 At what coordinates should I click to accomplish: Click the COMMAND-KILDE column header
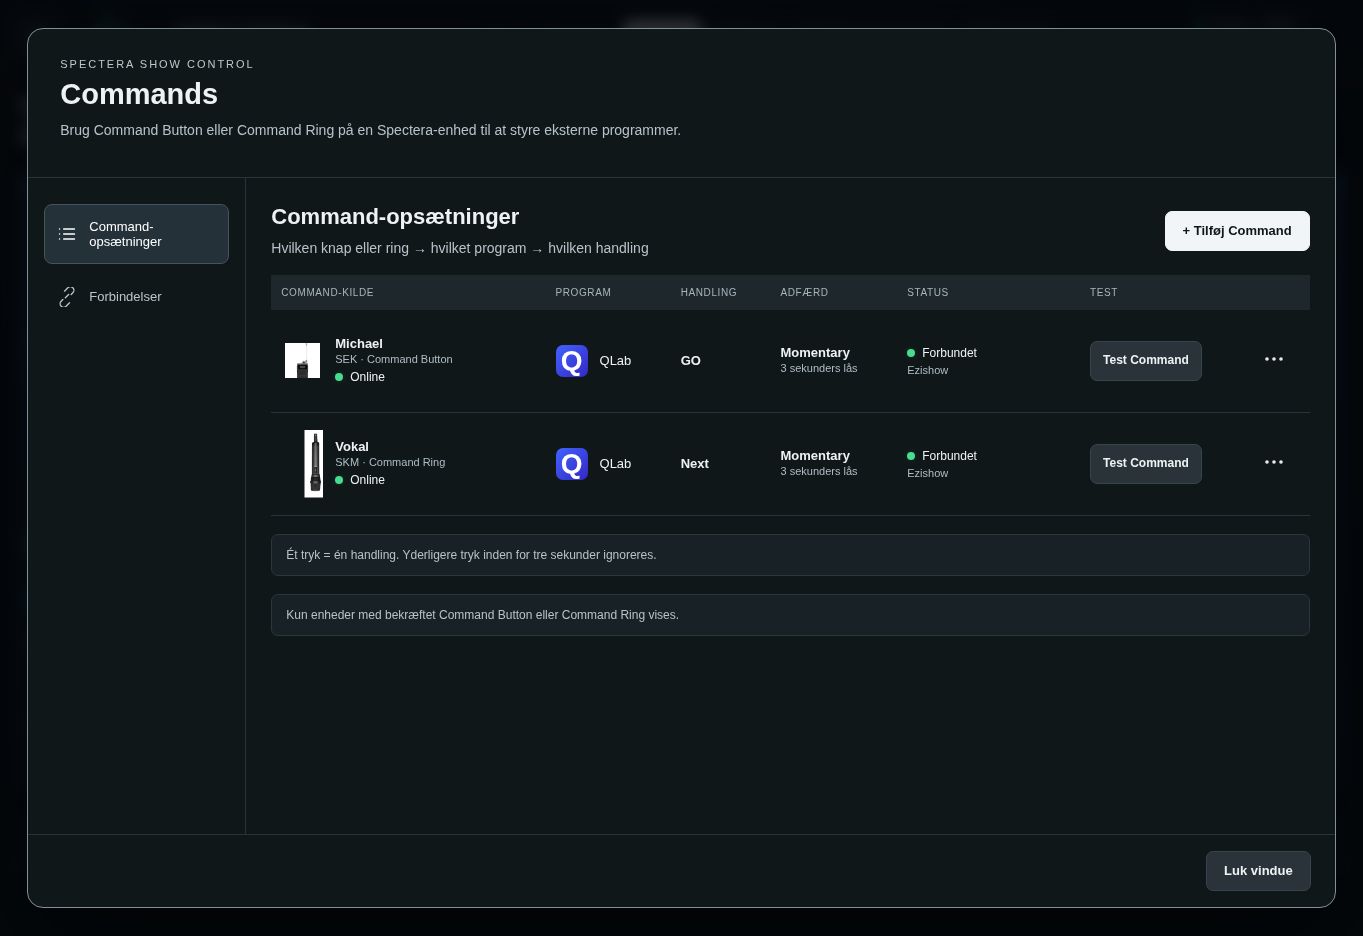coord(327,293)
